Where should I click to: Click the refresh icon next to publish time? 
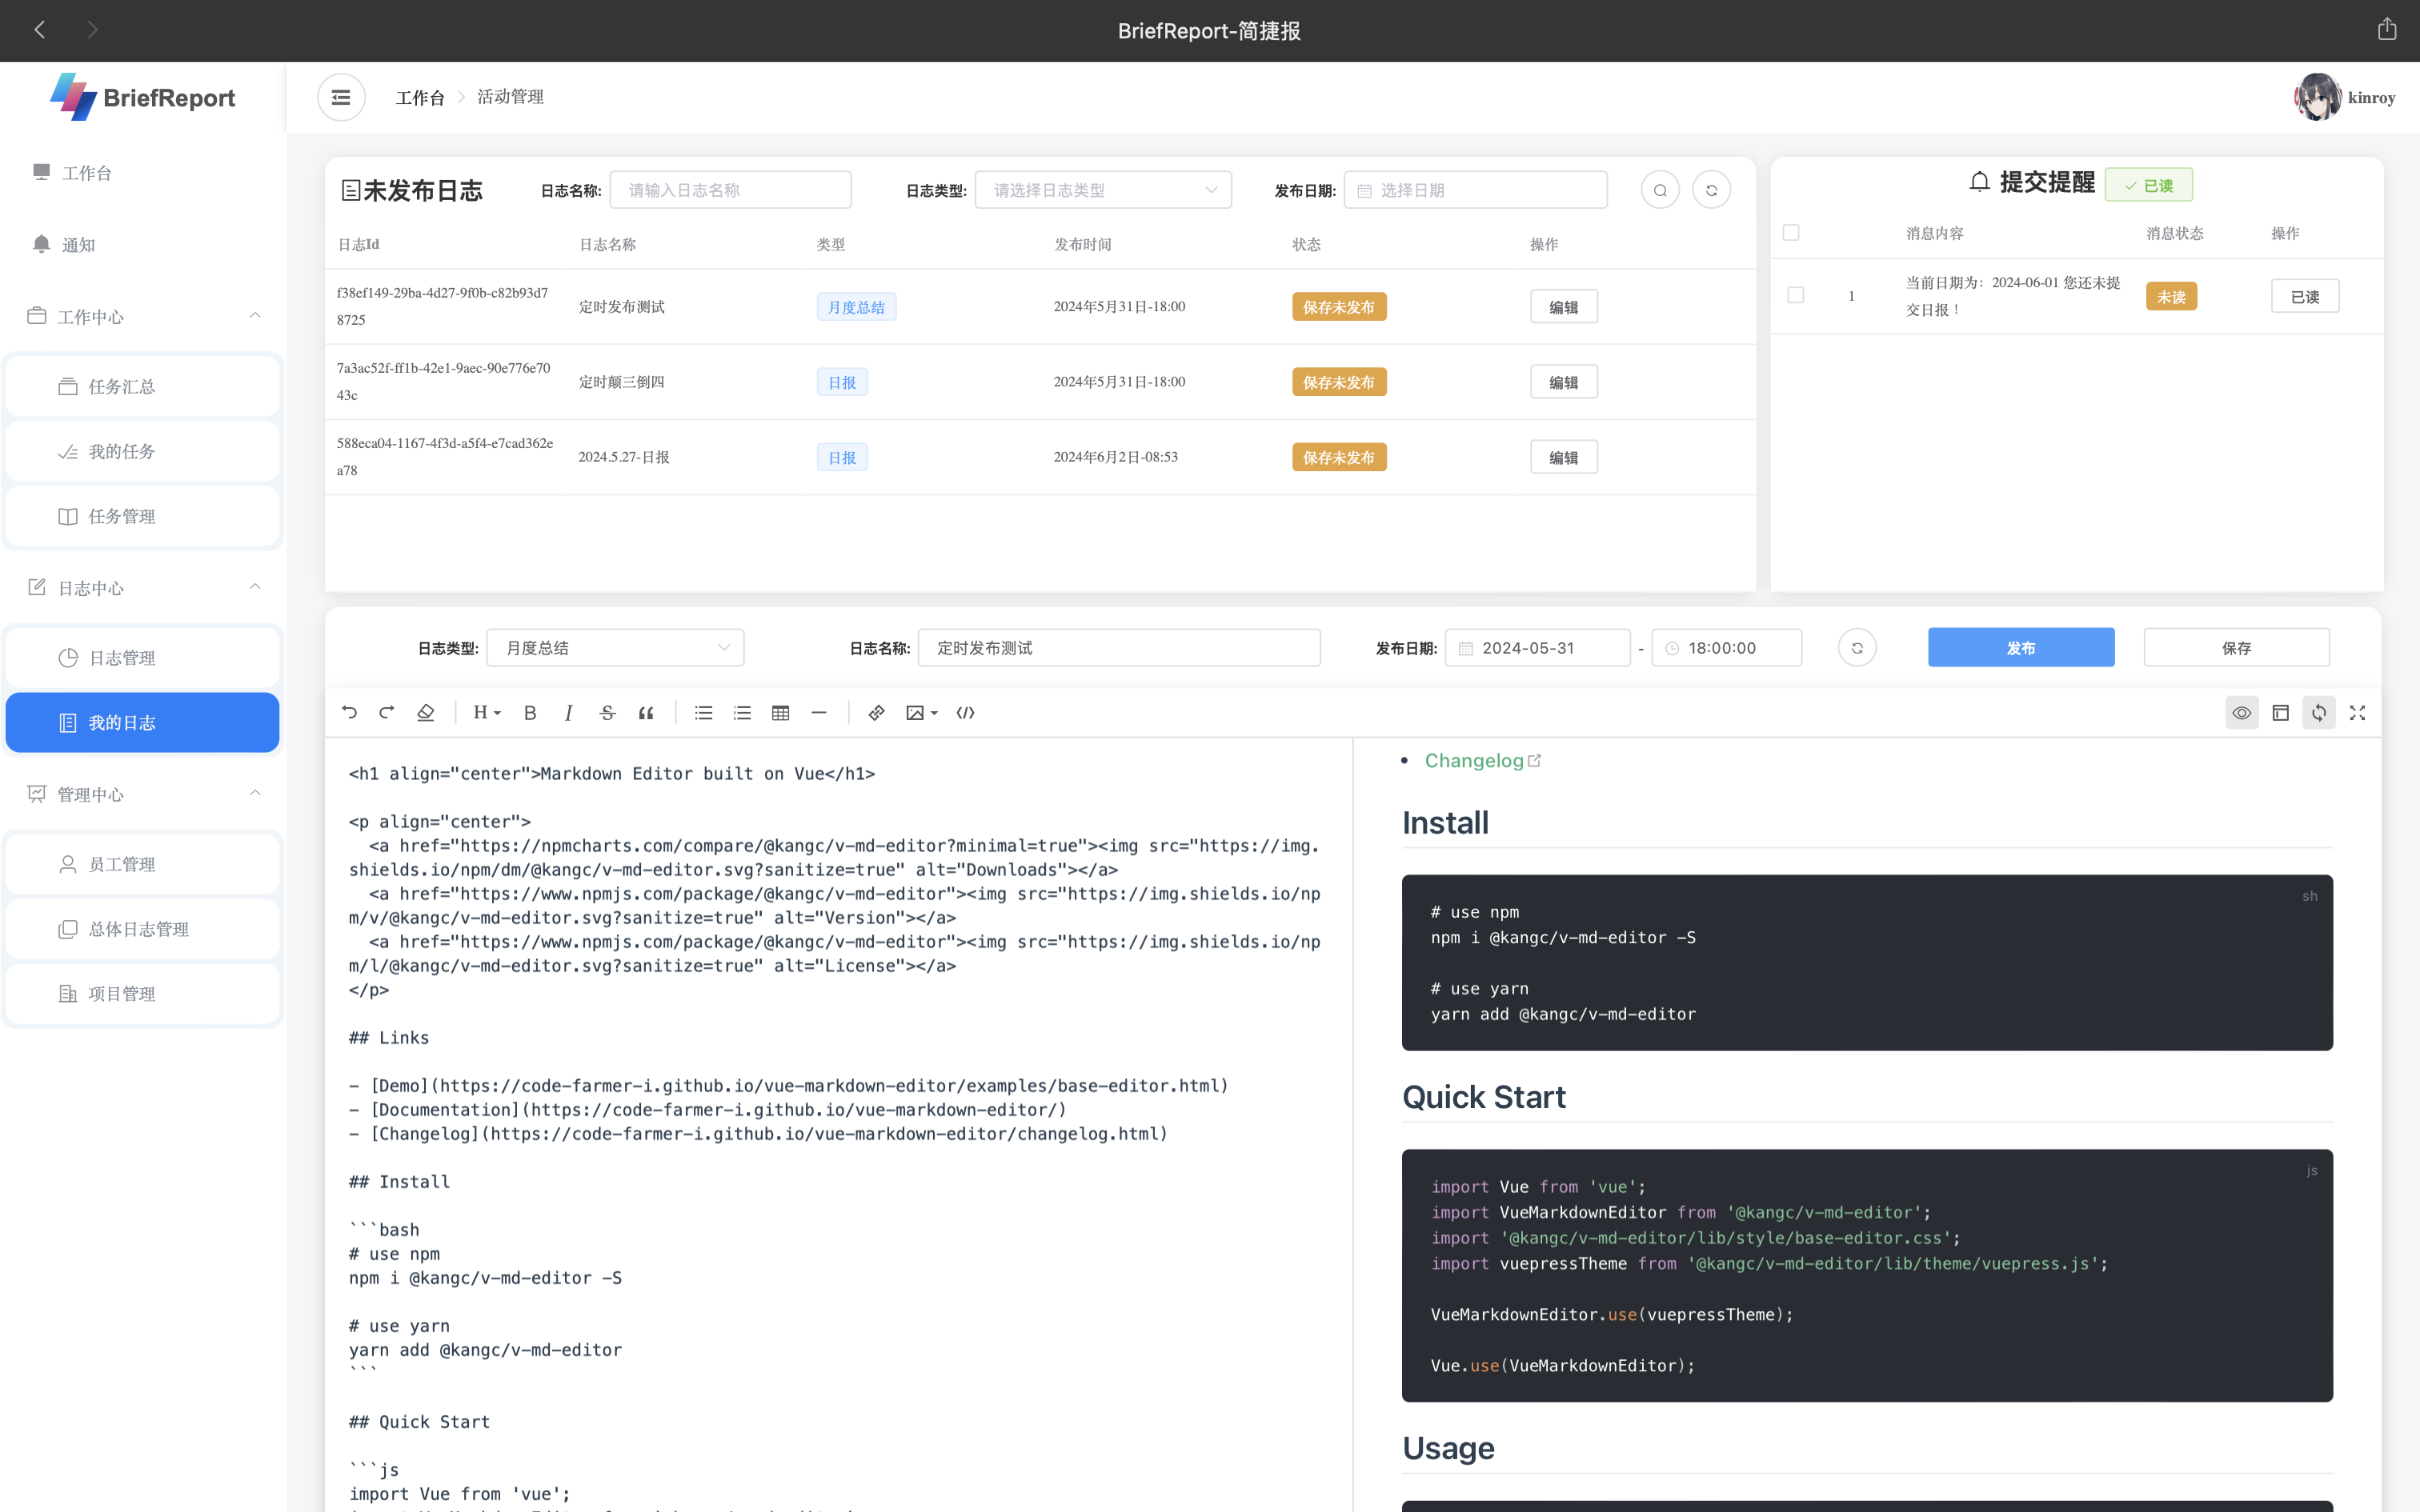(1857, 647)
